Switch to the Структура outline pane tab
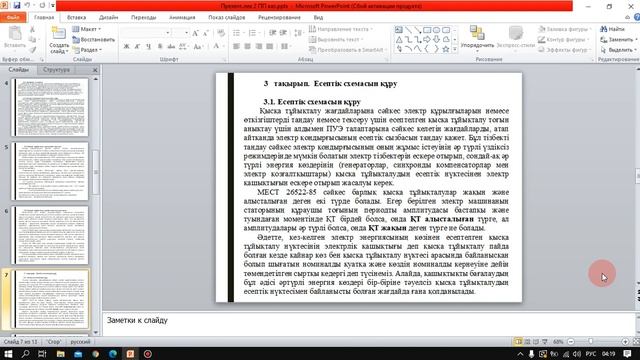The height and width of the screenshot is (360, 640). click(x=56, y=70)
